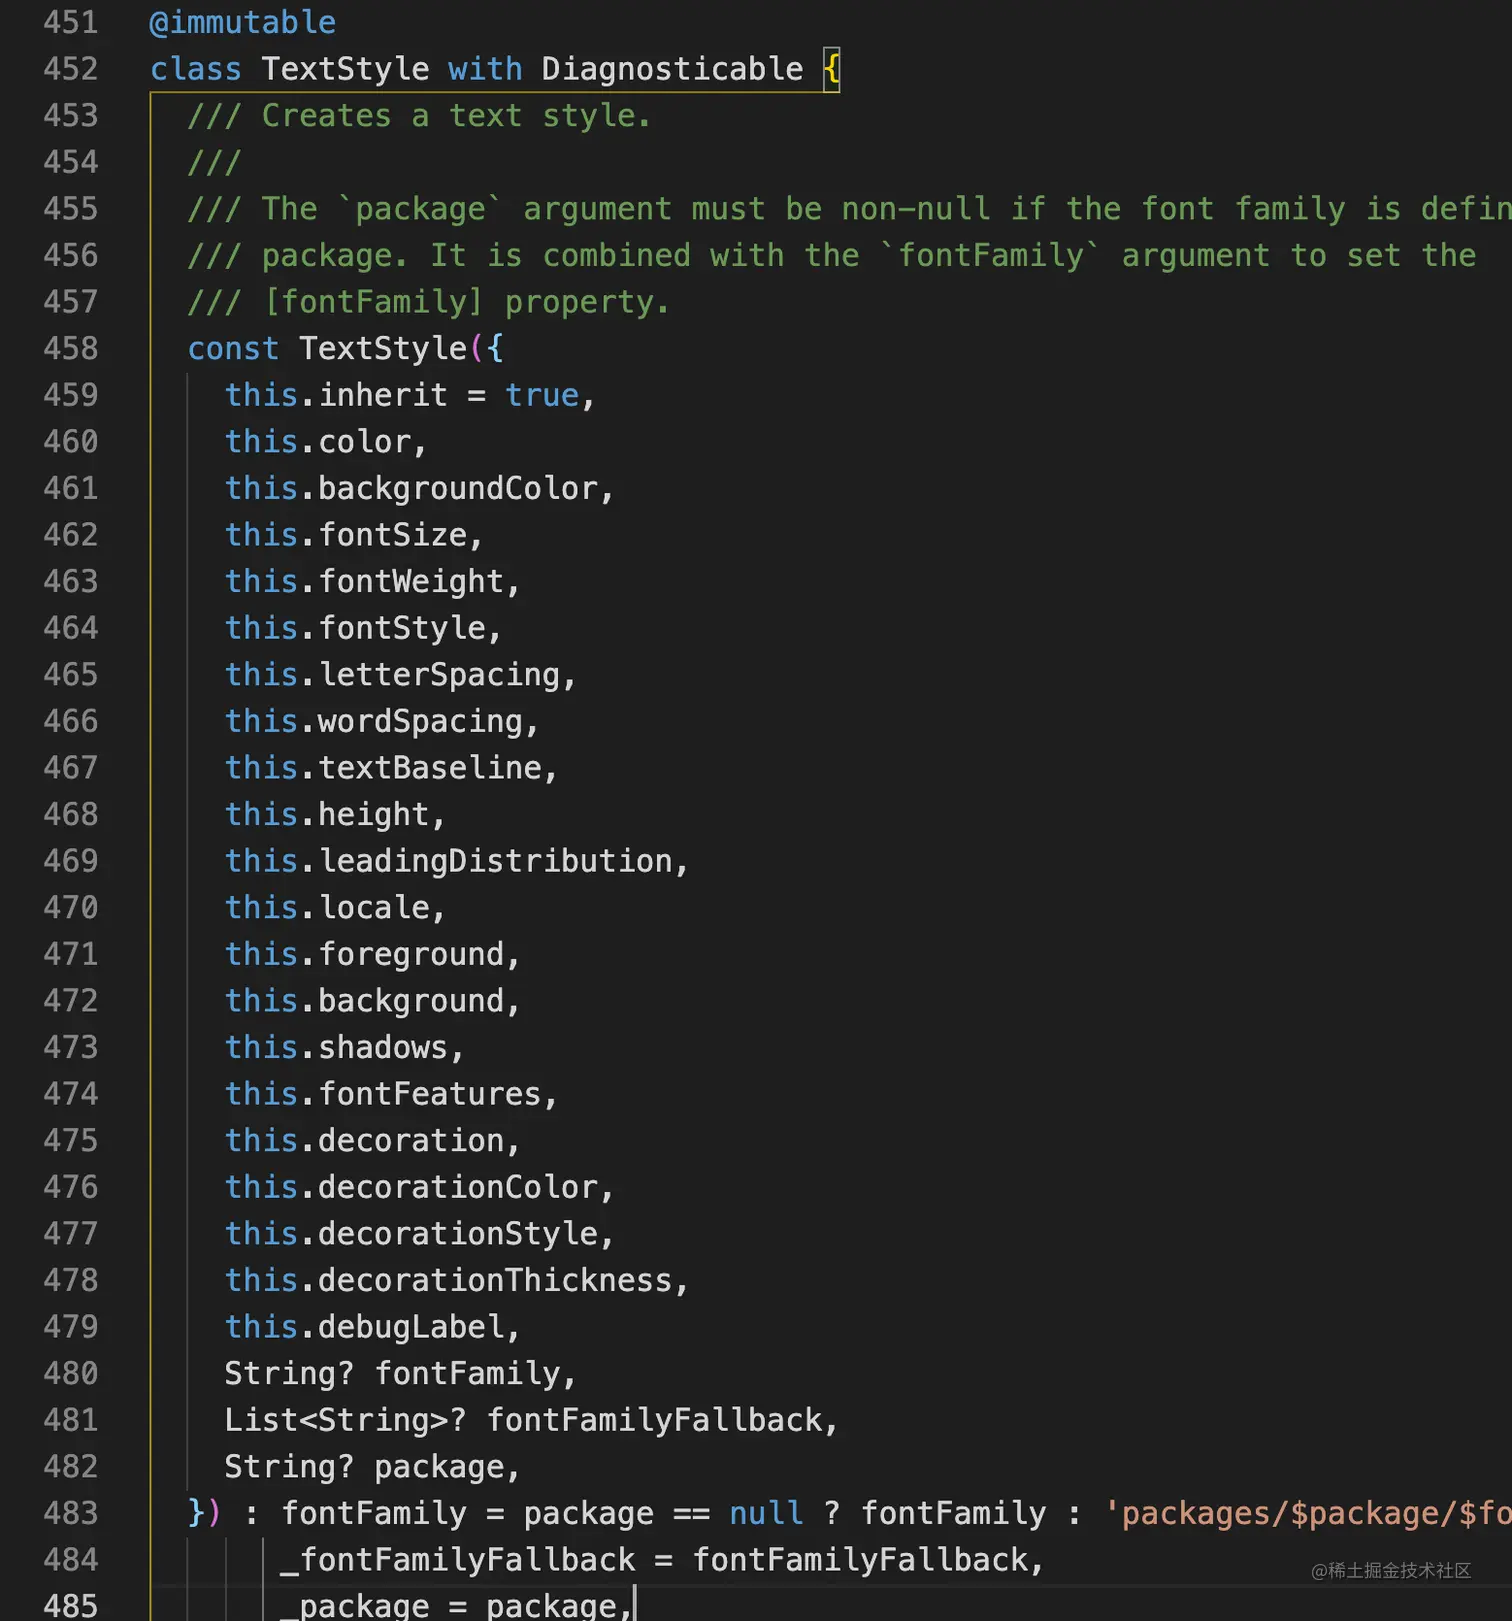Click 'String? fontFamily' on line 480

click(393, 1374)
